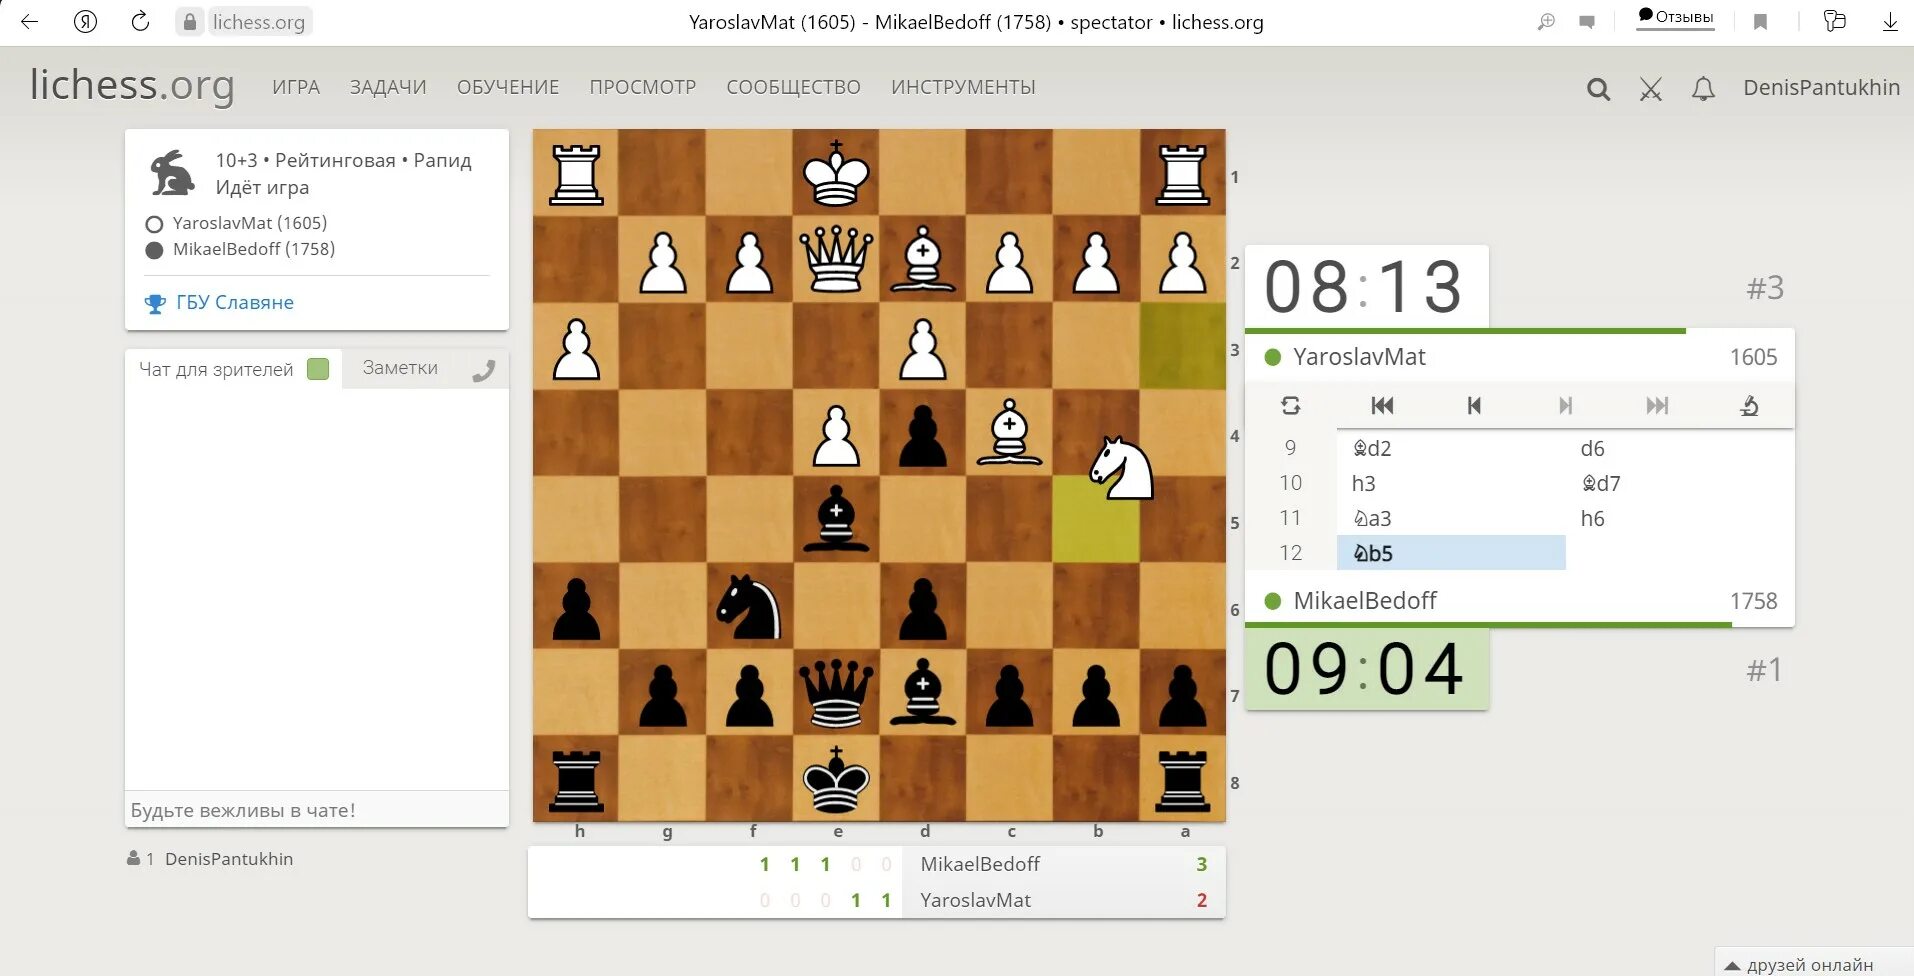1914x976 pixels.
Task: Open the ЗАДАЧИ menu
Action: [388, 87]
